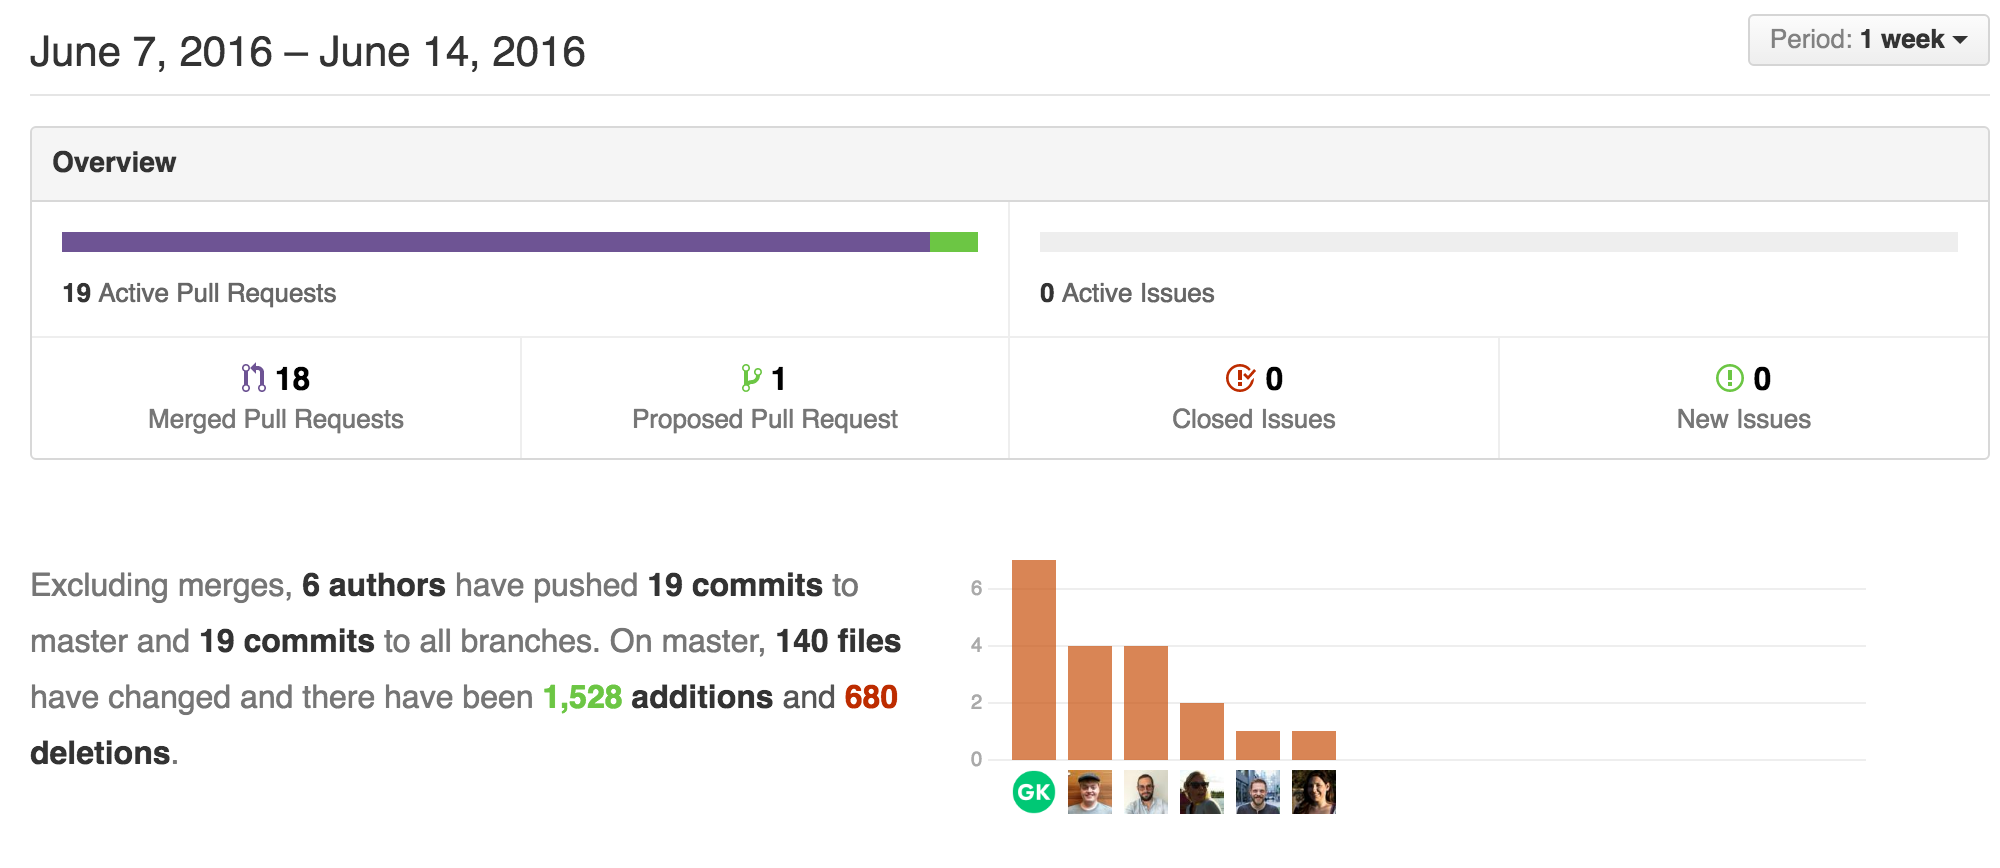Click the merged pull request icon beside 18
This screenshot has height=868, width=2000.
(x=253, y=378)
